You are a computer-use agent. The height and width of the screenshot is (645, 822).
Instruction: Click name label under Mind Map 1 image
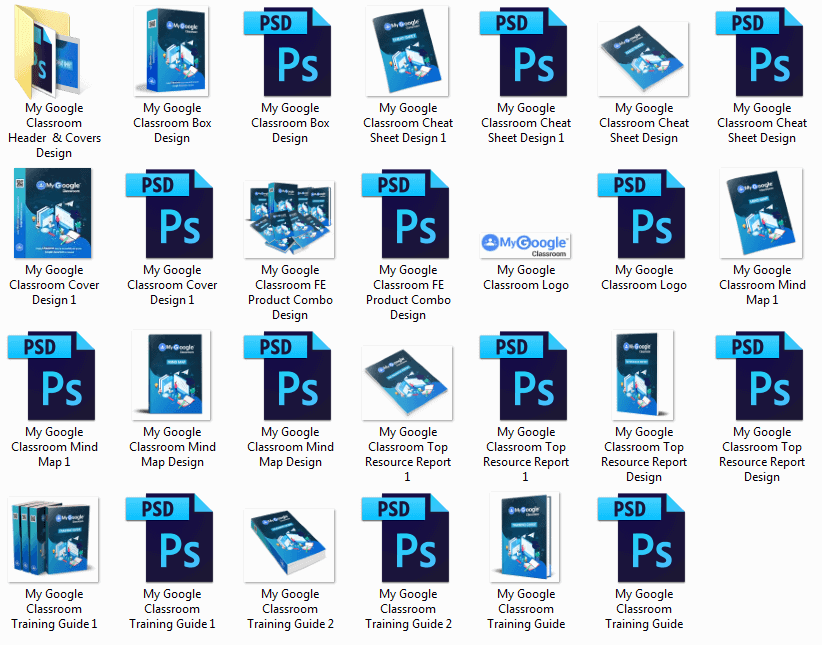coord(762,285)
